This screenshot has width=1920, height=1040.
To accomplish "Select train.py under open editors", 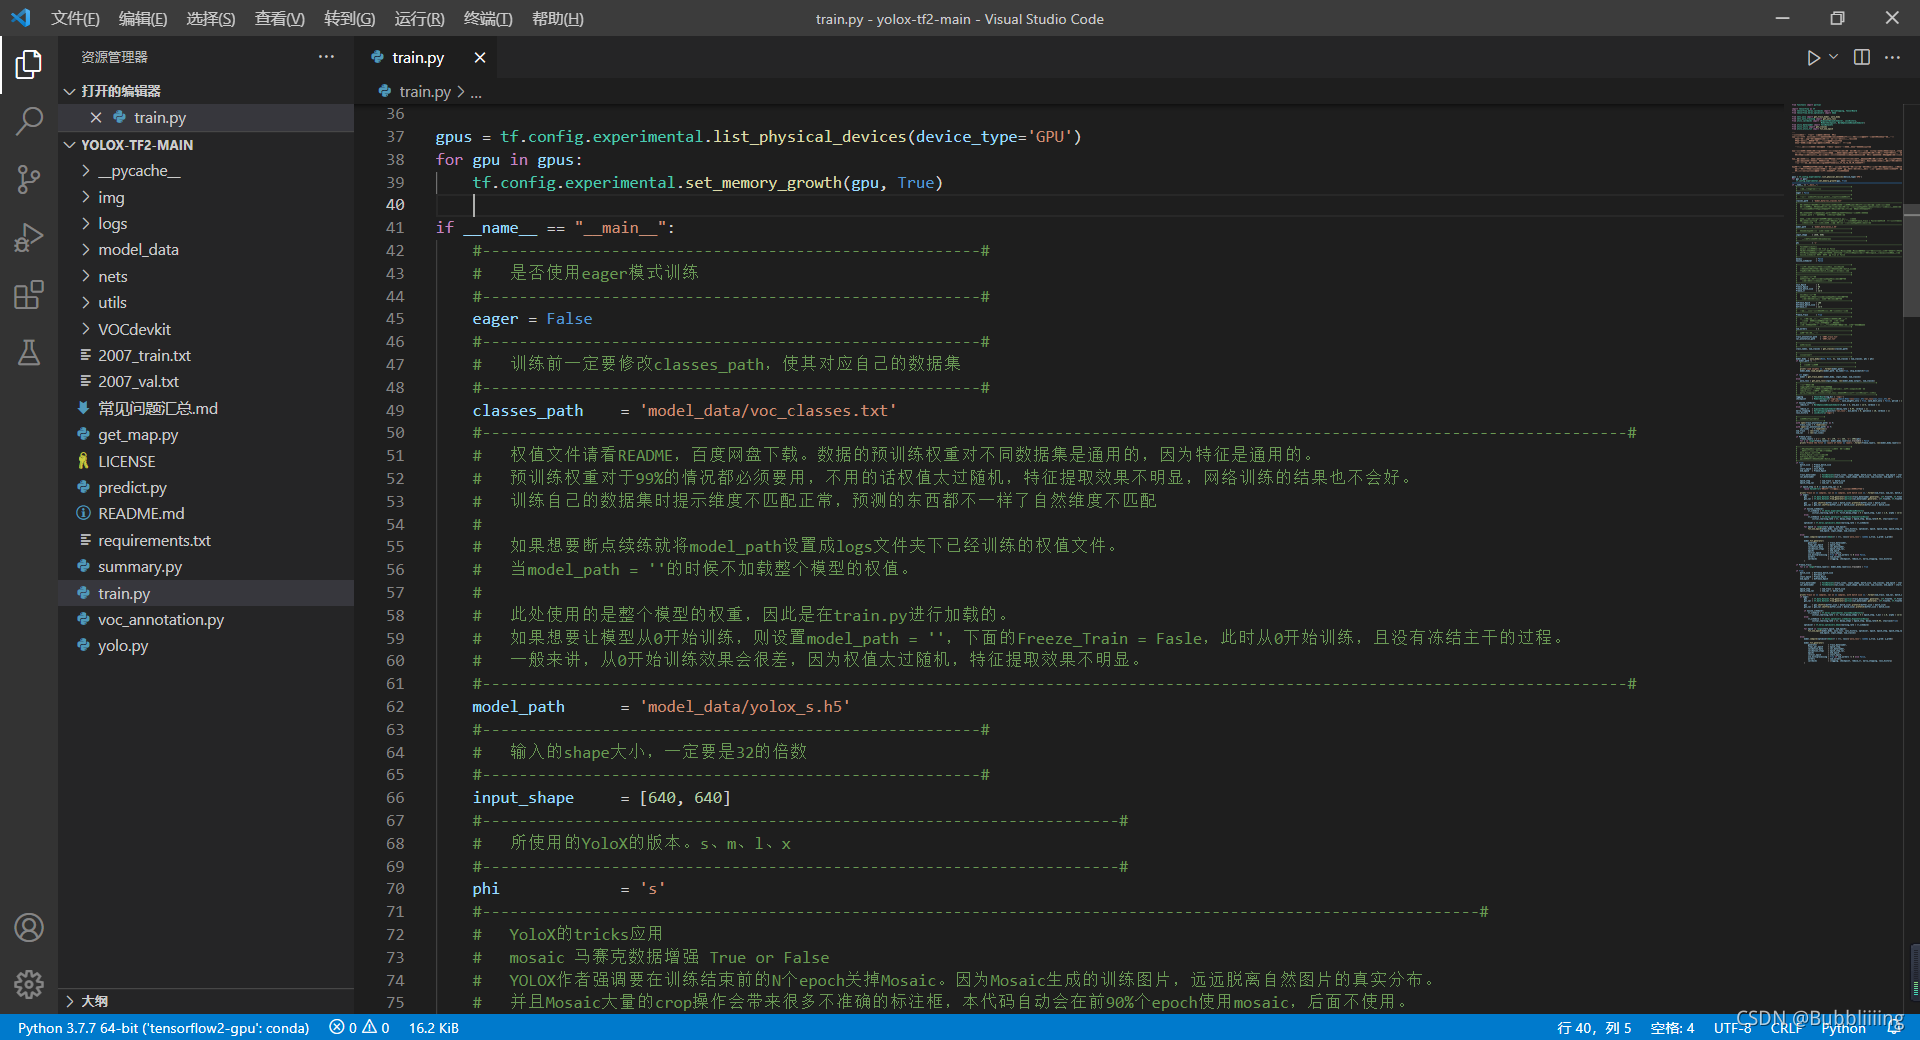I will [206, 118].
